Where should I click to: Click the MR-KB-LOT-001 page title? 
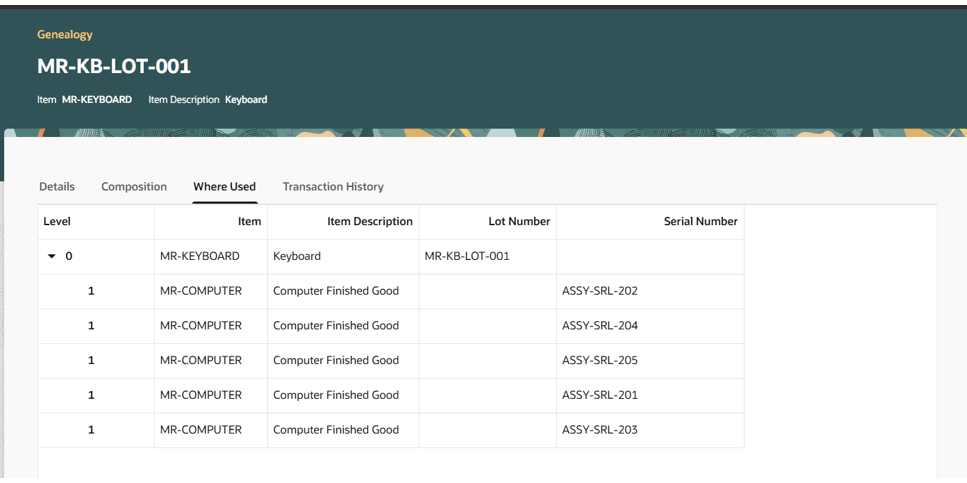[114, 67]
